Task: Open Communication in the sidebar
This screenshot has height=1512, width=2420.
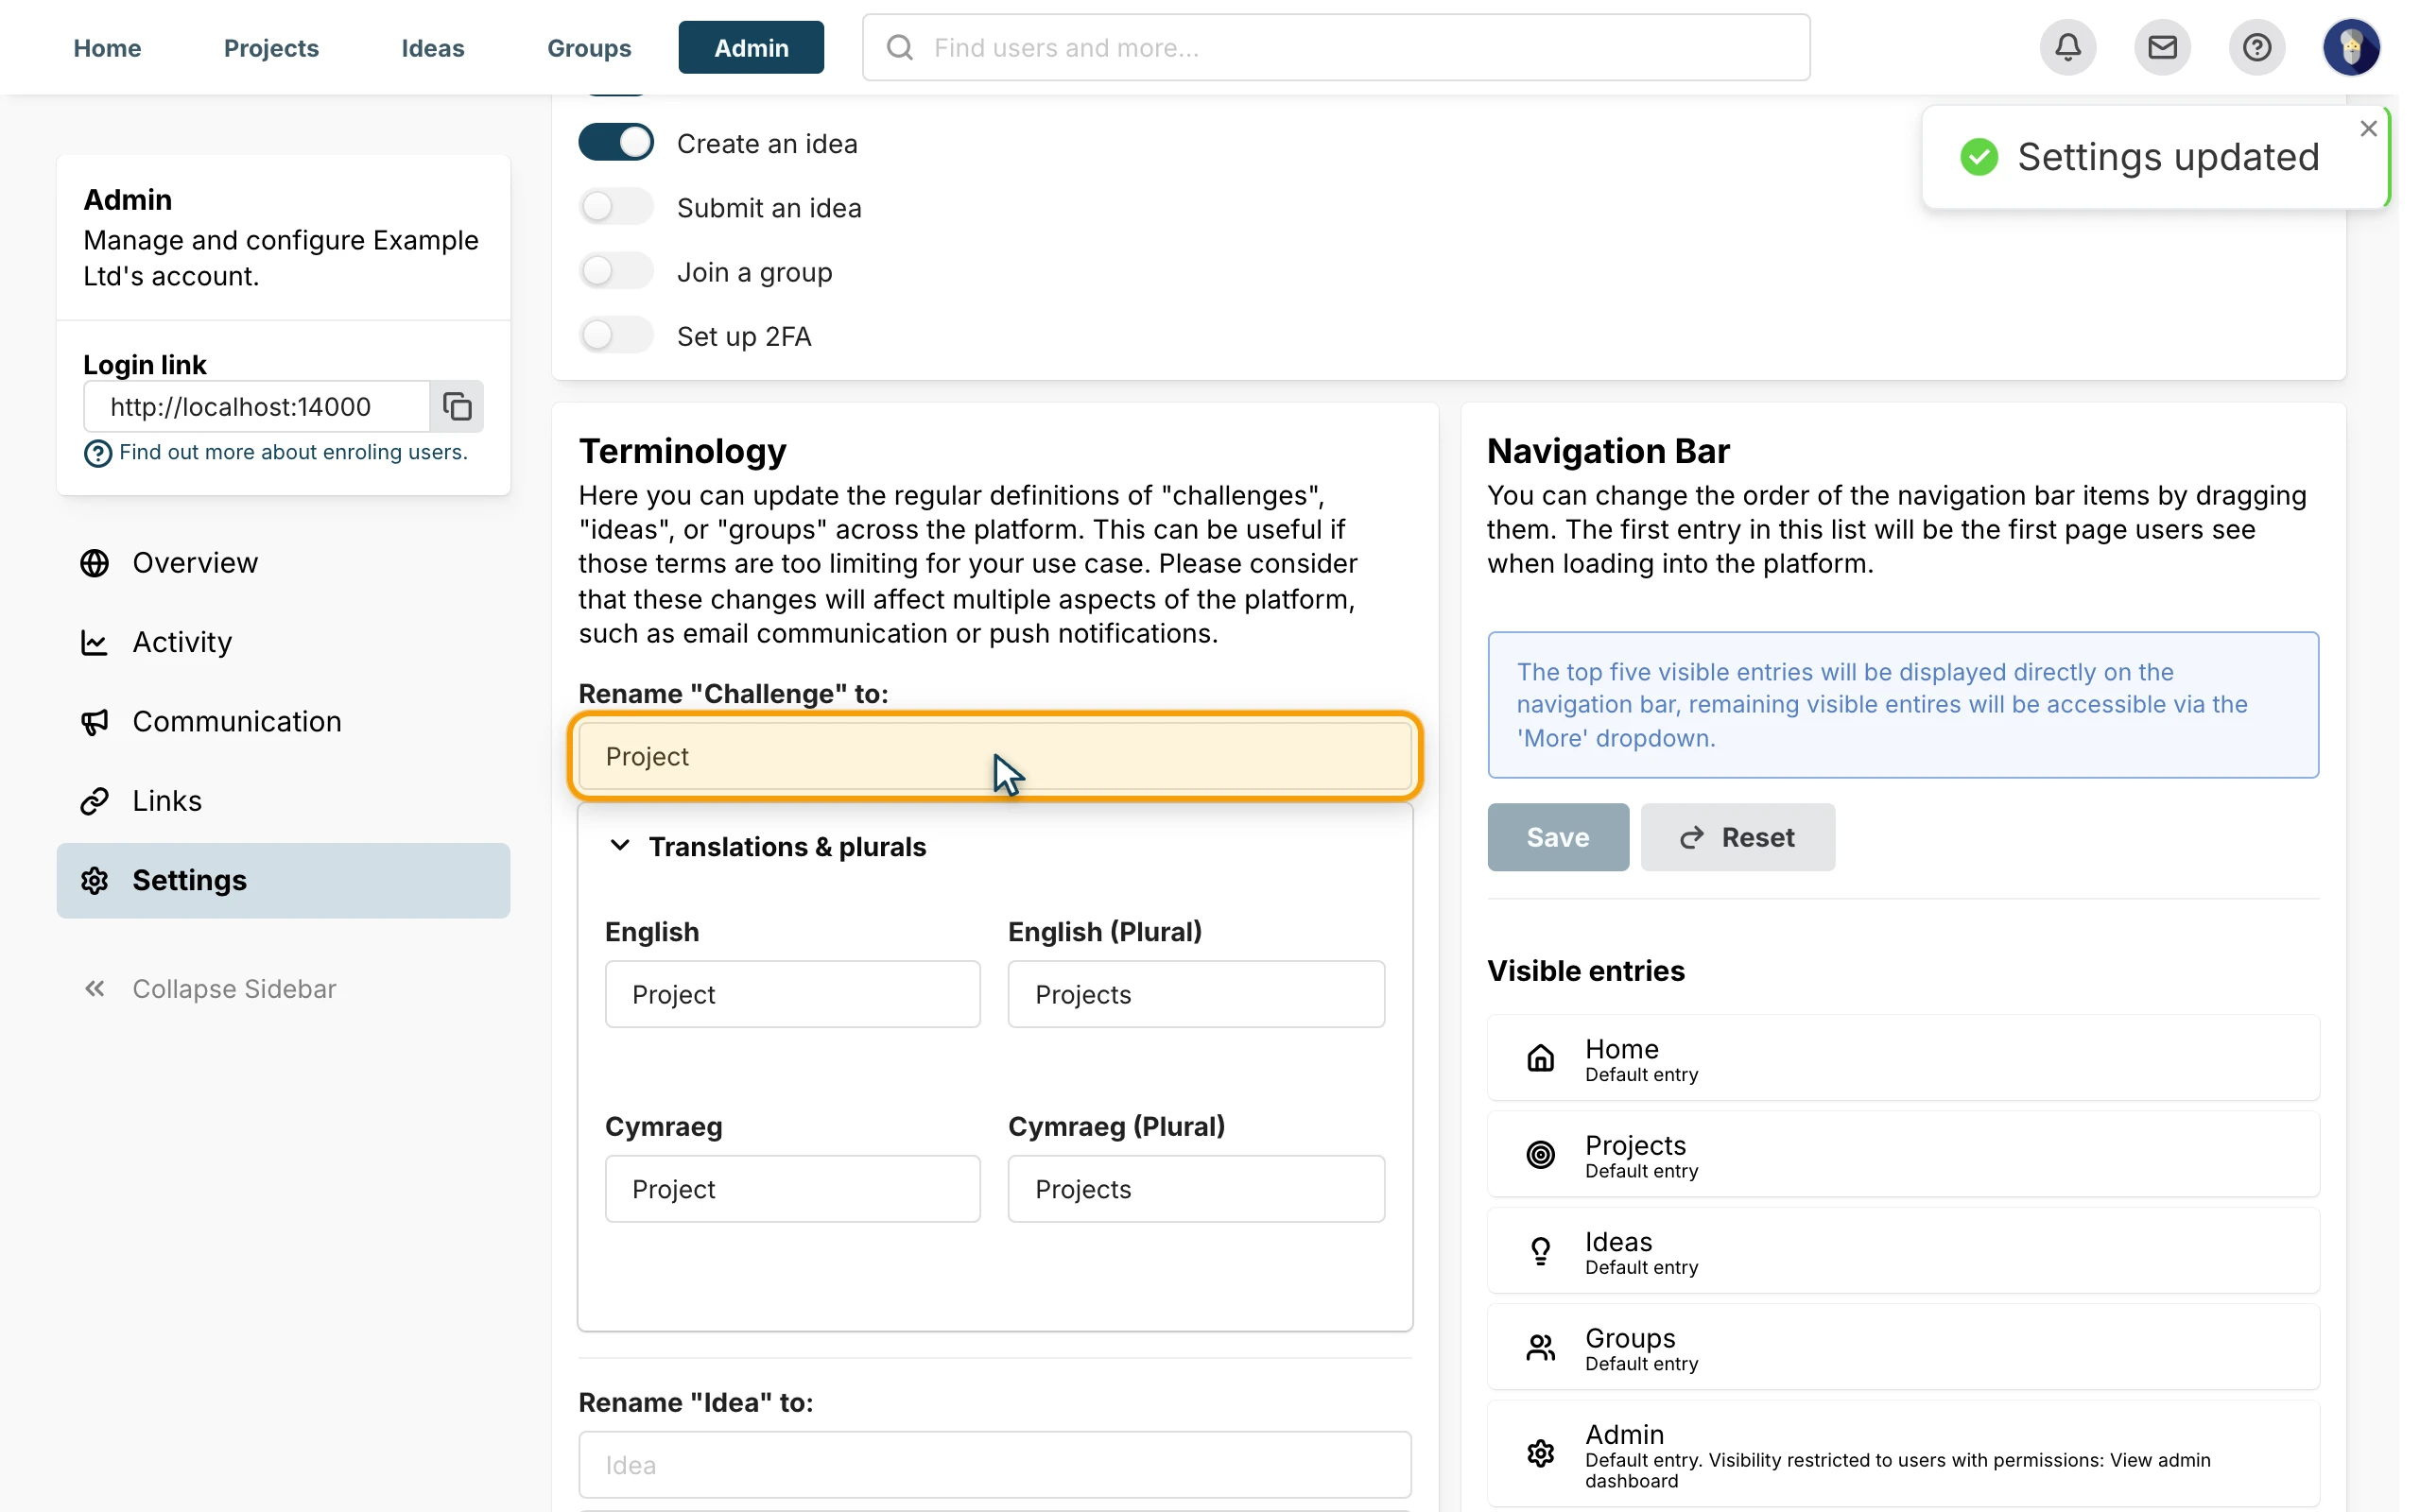Action: pyautogui.click(x=283, y=721)
